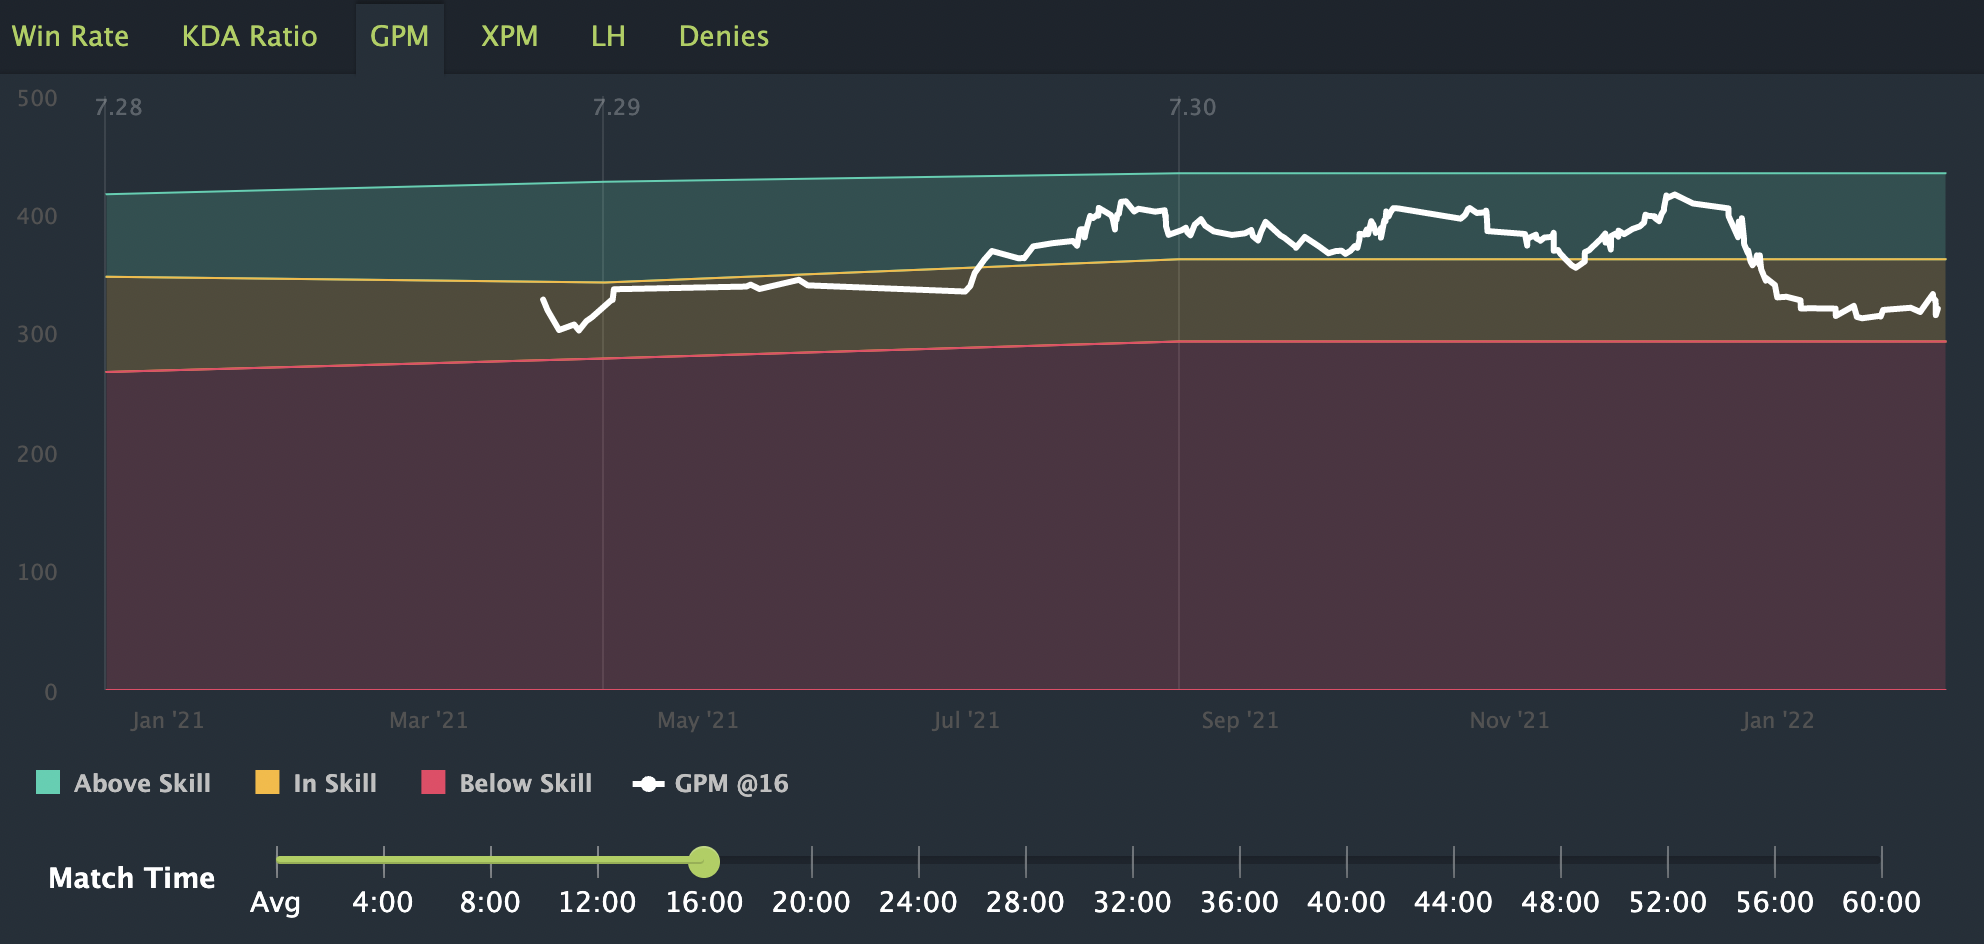The image size is (1984, 944).
Task: Switch to the Win Rate tab
Action: [70, 37]
